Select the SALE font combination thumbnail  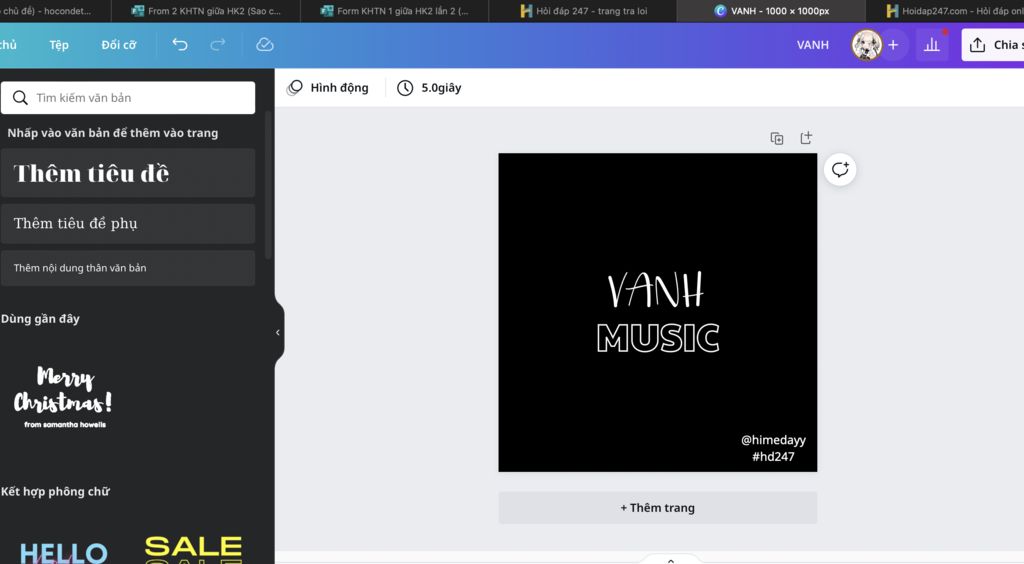click(193, 548)
